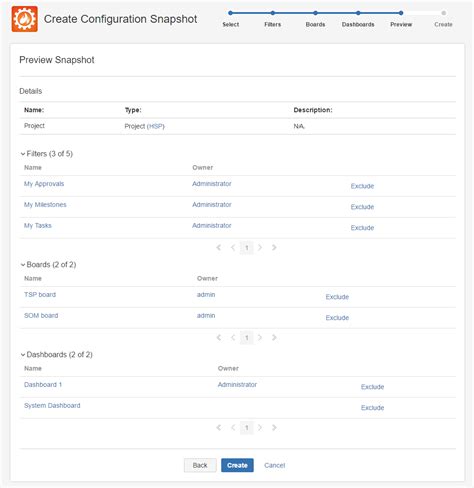Click the Boards step marker dot
The width and height of the screenshot is (474, 488).
[315, 13]
